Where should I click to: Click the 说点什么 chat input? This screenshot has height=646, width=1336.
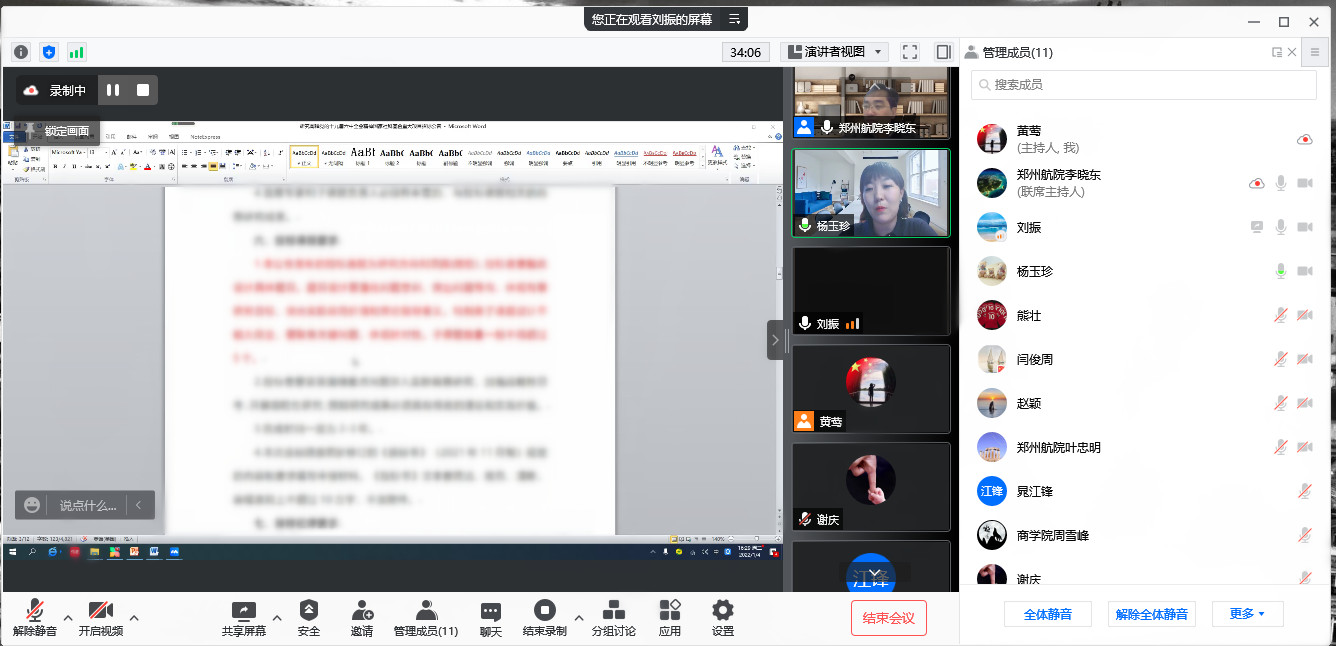pyautogui.click(x=88, y=505)
